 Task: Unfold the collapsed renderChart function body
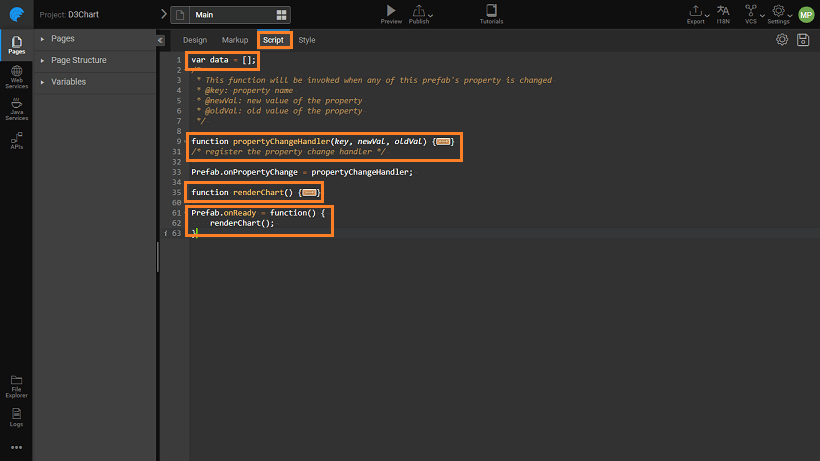point(309,192)
